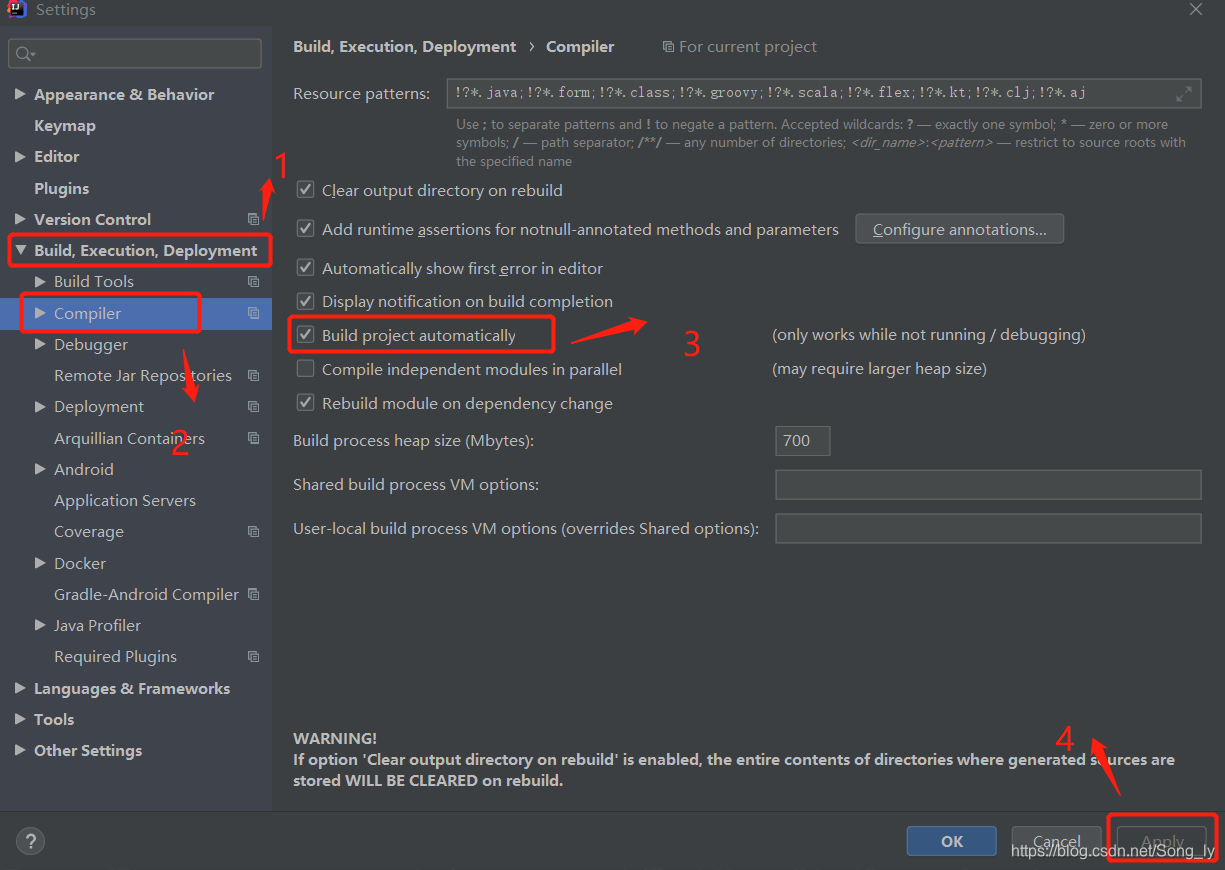
Task: Click the Cancel button
Action: point(1057,841)
